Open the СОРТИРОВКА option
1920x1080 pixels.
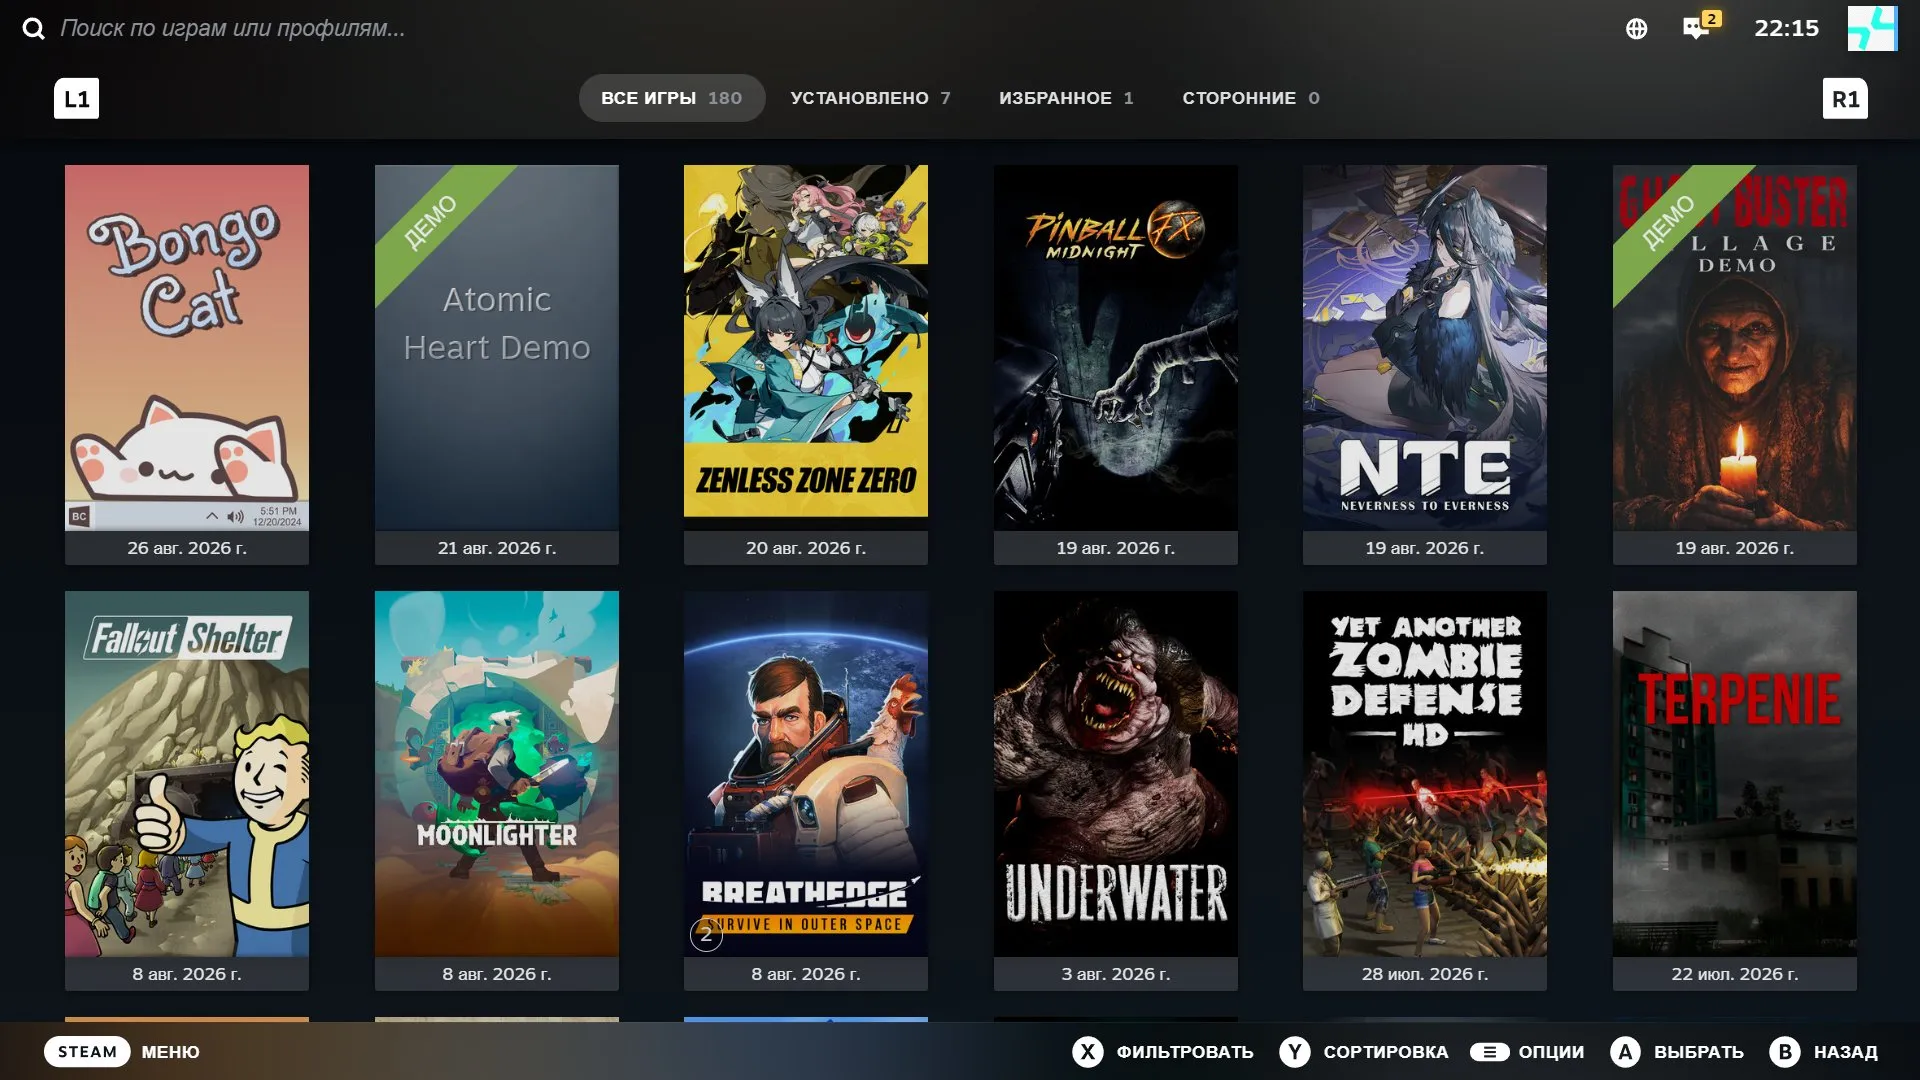coord(1386,1052)
